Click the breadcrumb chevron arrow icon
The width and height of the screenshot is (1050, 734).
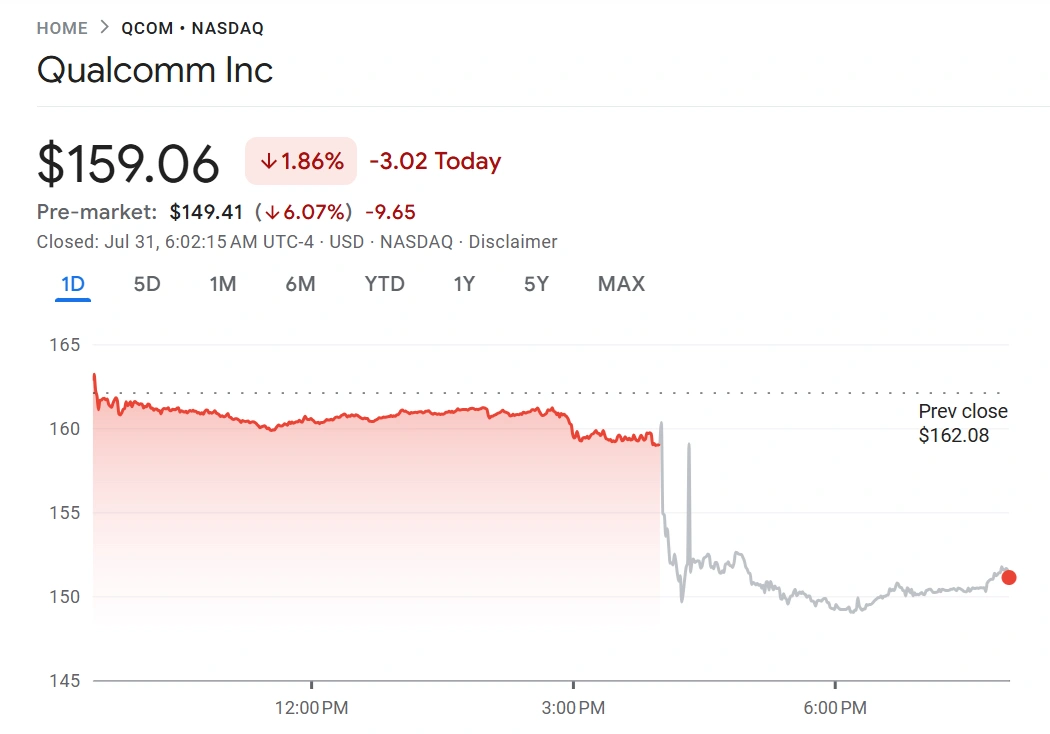pyautogui.click(x=105, y=29)
